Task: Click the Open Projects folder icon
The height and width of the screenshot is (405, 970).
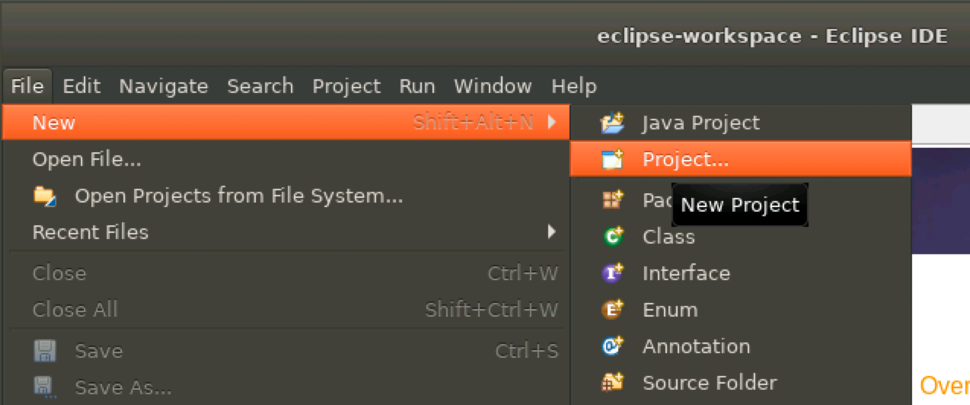Action: 45,196
